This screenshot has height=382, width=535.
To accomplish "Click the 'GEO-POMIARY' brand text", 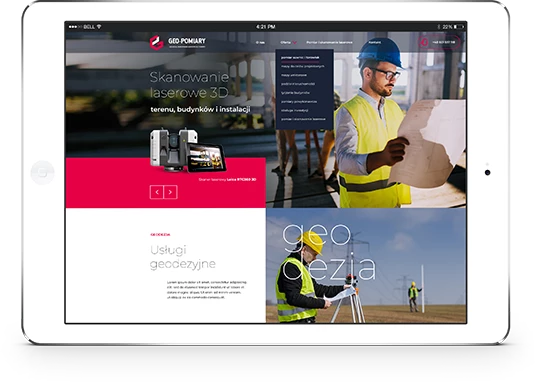I will (187, 41).
